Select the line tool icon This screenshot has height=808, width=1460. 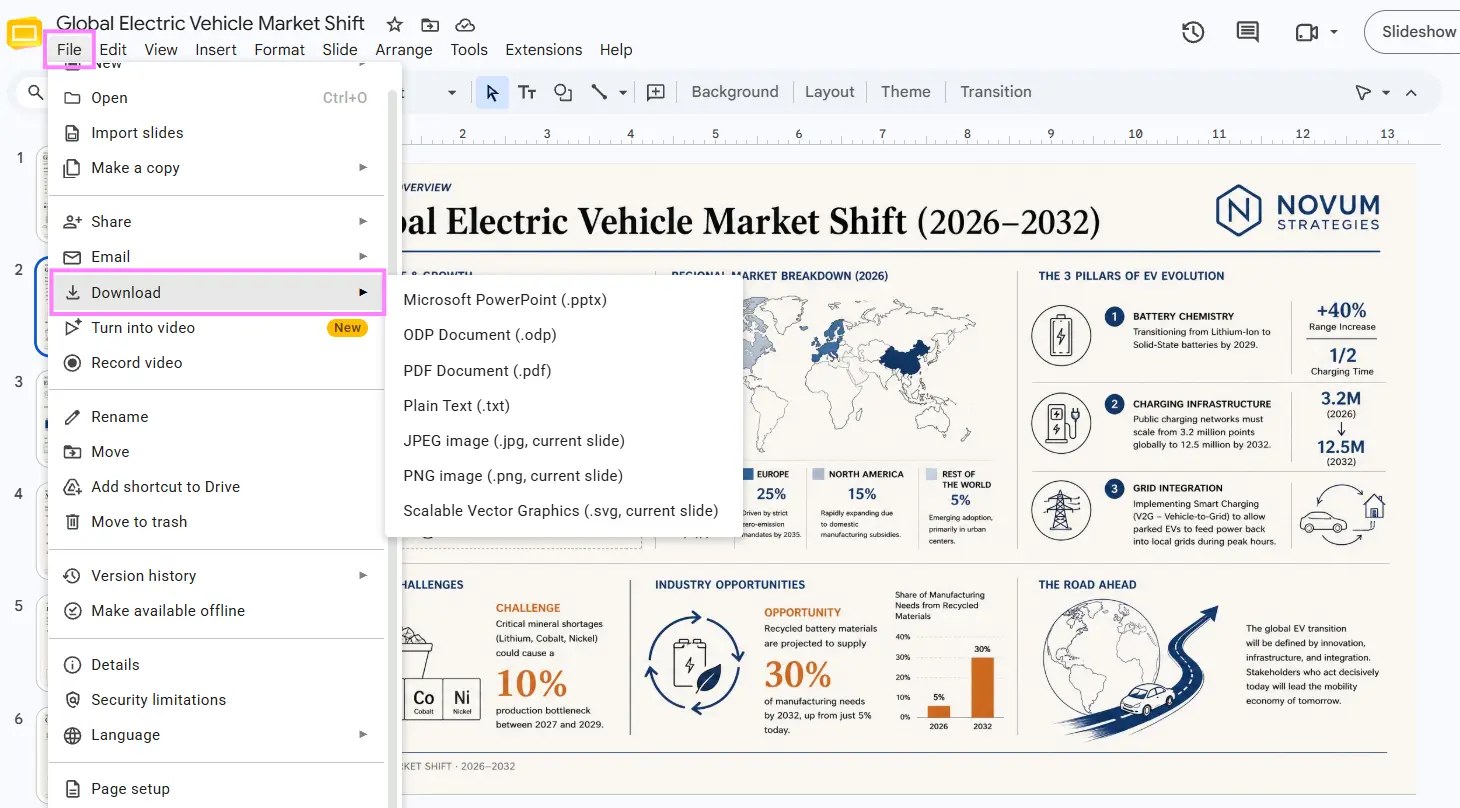[599, 92]
